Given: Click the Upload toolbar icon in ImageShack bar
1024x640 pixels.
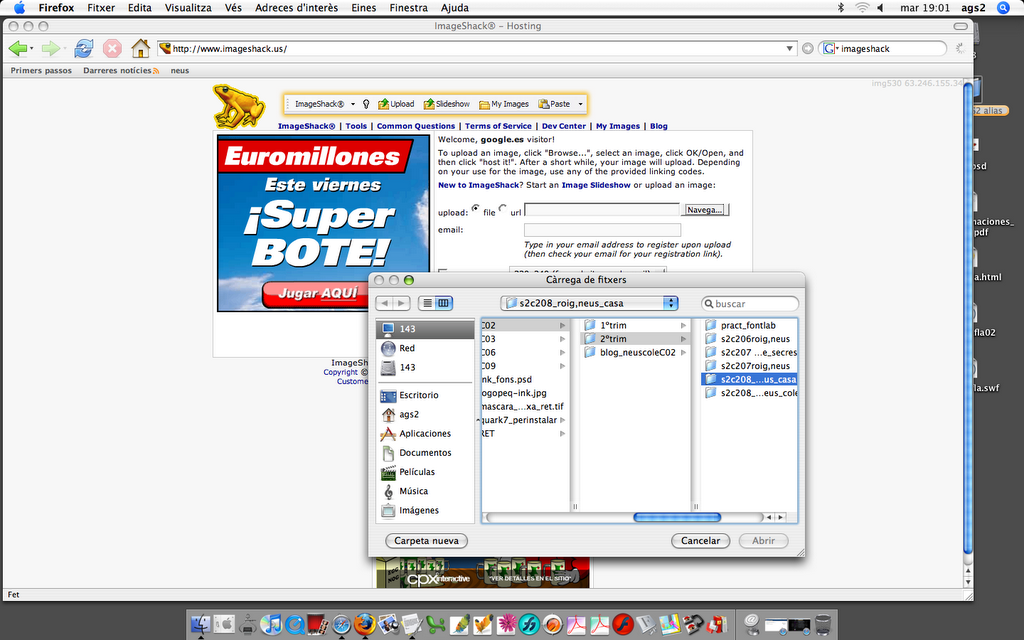Looking at the screenshot, I should point(396,104).
